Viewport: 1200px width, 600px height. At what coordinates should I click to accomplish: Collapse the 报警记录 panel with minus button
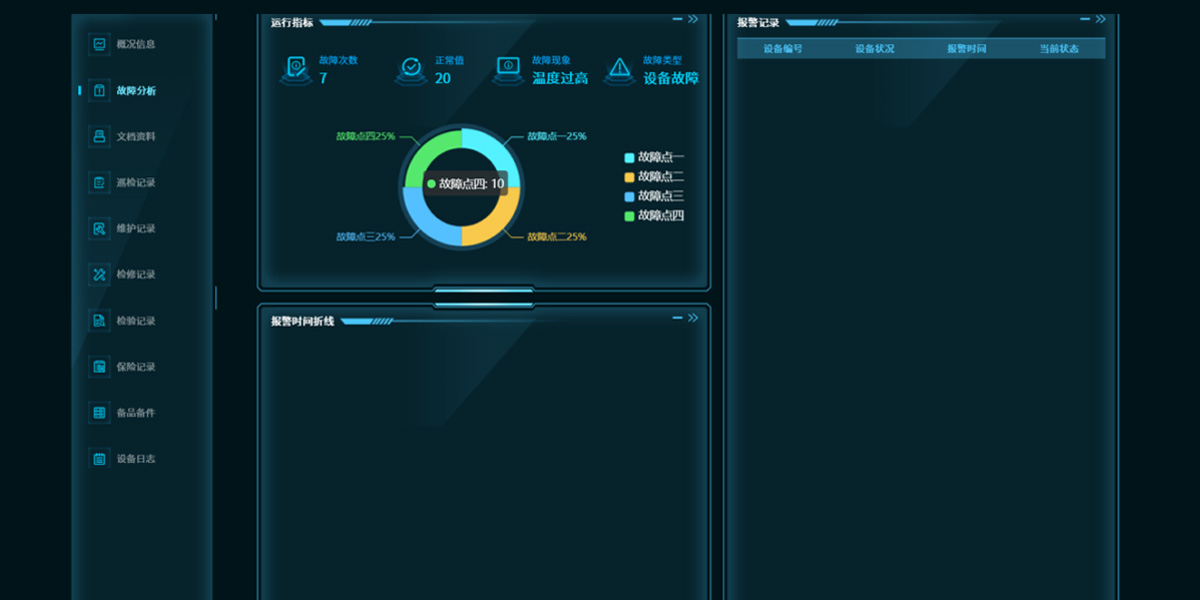click(1085, 18)
